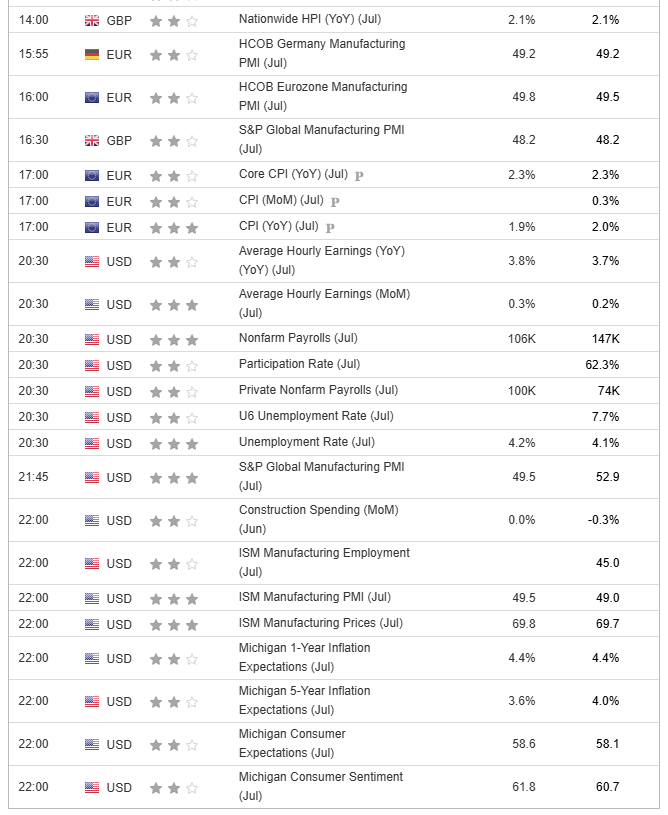This screenshot has width=668, height=815.
Task: Click the preliminary P icon beside Core CPI (YoY)
Action: (x=359, y=176)
